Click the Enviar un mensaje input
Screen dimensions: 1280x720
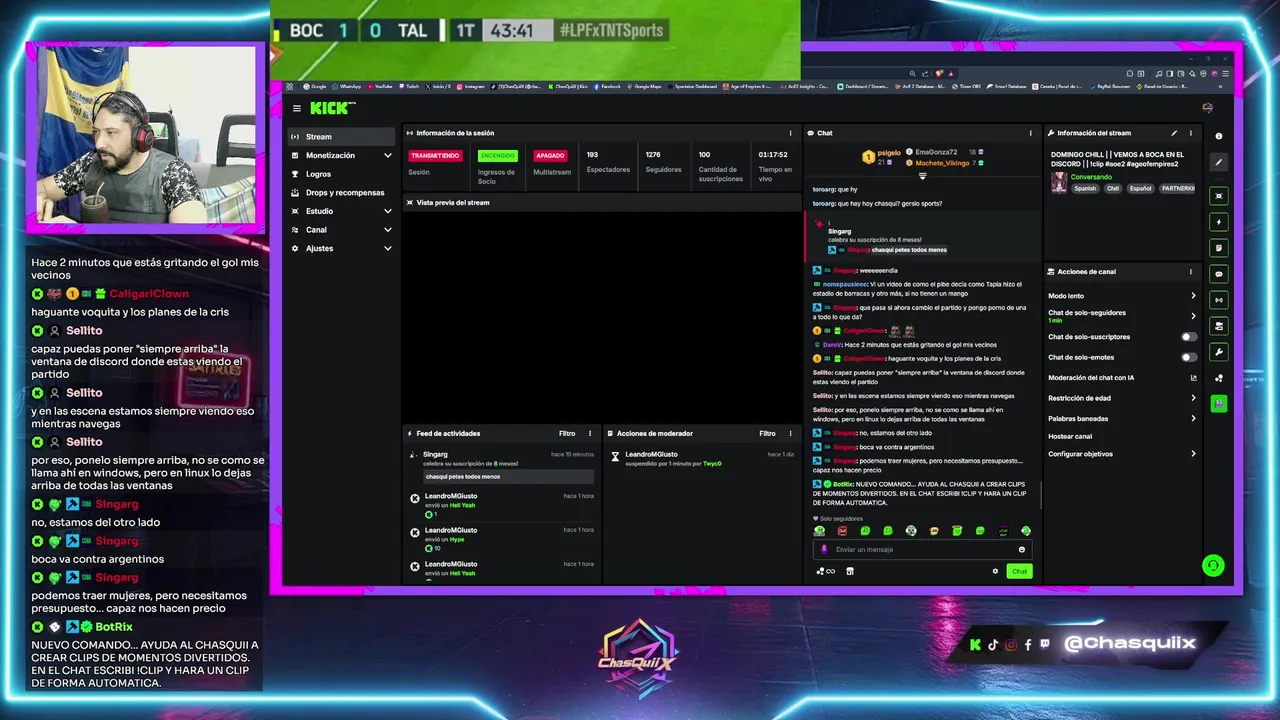point(922,549)
